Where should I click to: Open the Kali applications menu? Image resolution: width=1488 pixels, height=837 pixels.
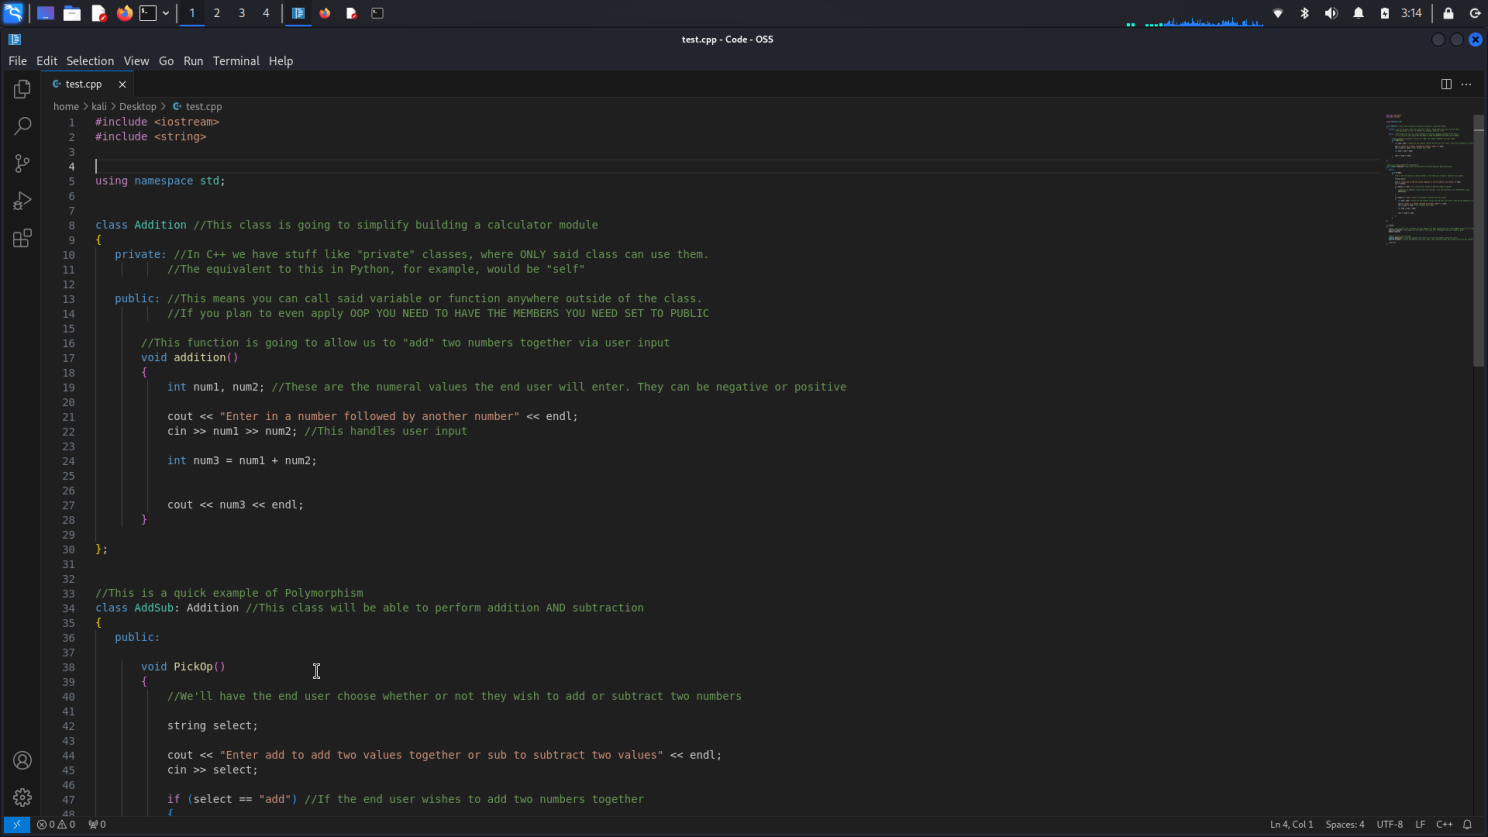coord(13,13)
